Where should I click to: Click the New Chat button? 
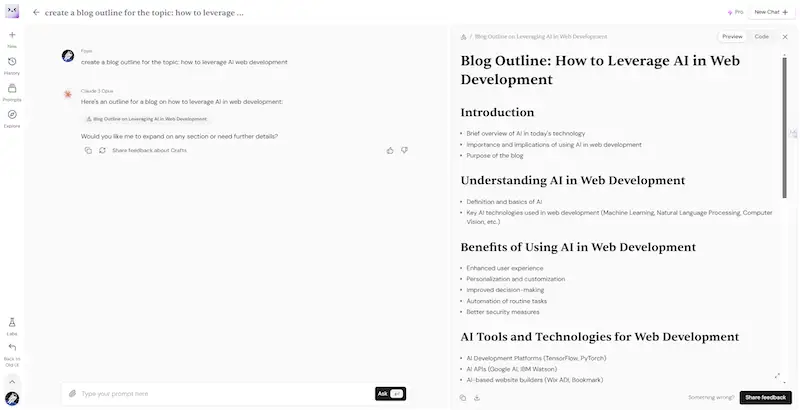[x=771, y=12]
